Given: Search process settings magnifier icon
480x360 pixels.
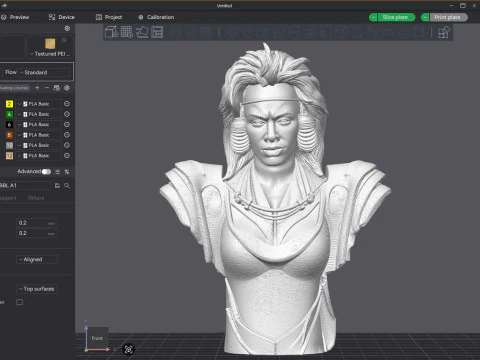Looking at the screenshot, I should pyautogui.click(x=67, y=185).
